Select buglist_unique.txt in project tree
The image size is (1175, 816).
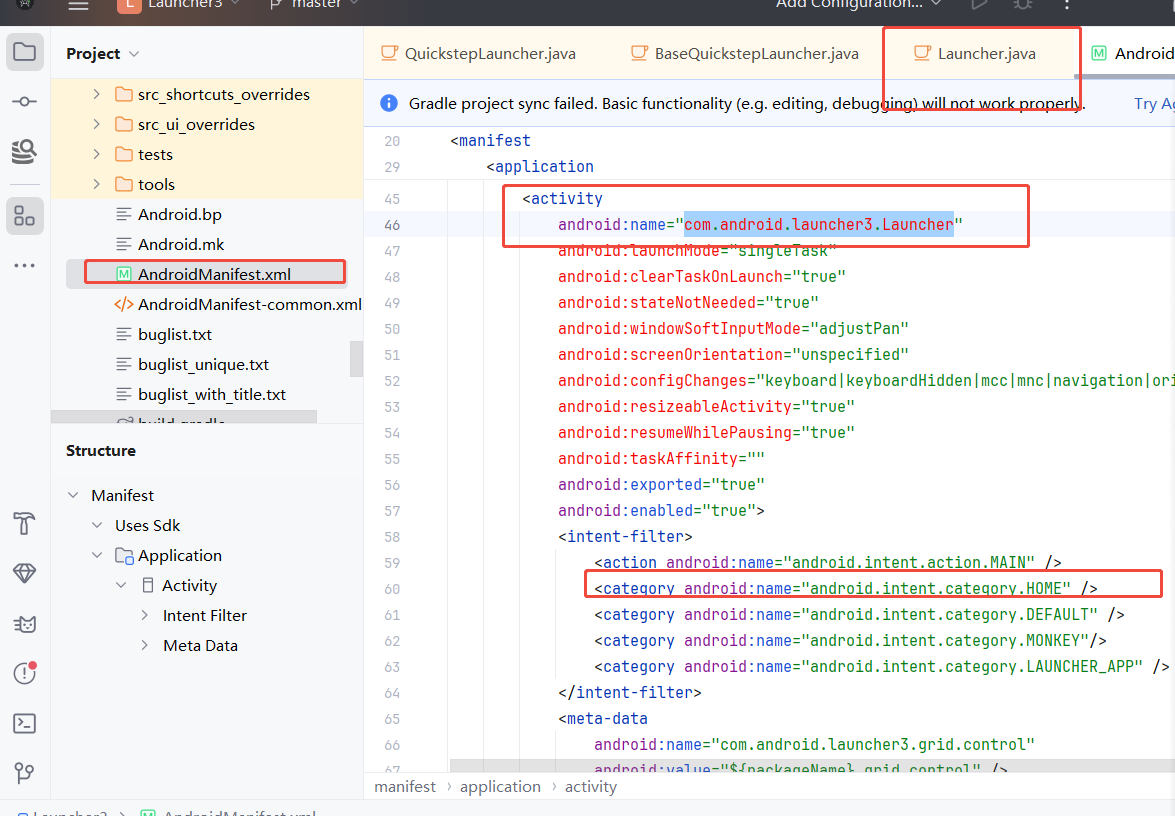coord(203,364)
